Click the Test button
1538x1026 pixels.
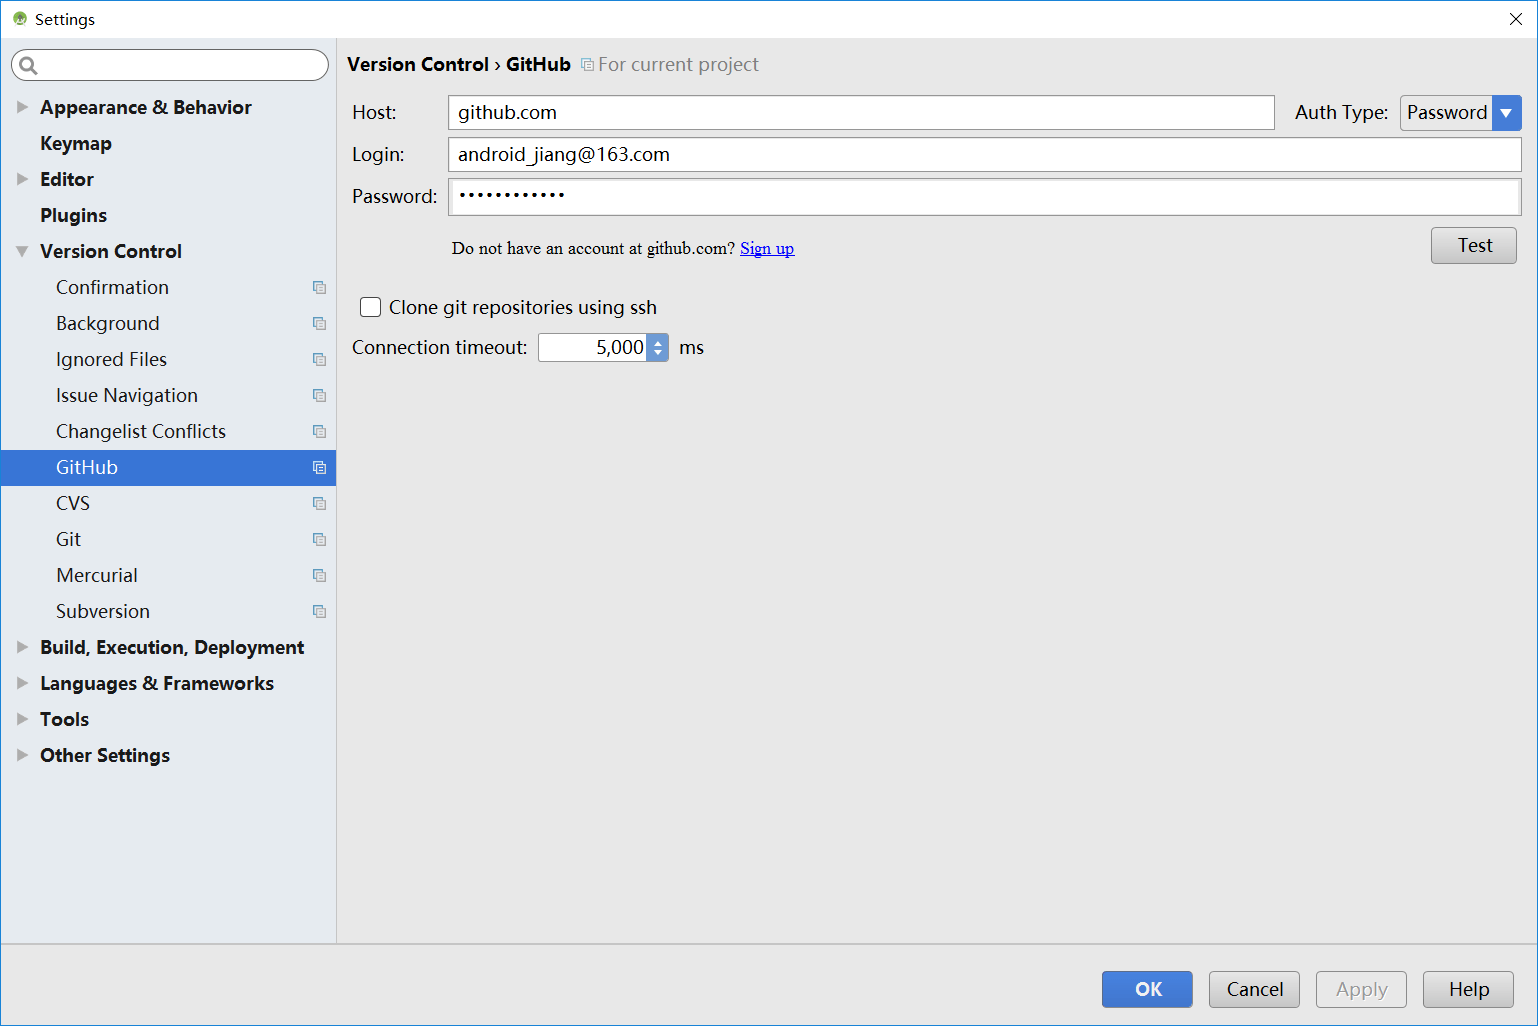1473,245
